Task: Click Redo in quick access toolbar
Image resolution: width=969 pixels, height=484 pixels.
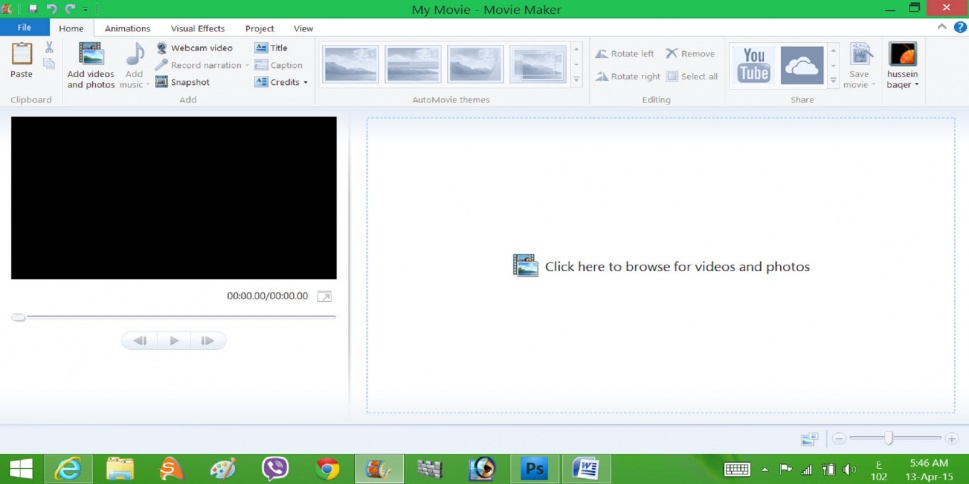Action: pyautogui.click(x=70, y=9)
